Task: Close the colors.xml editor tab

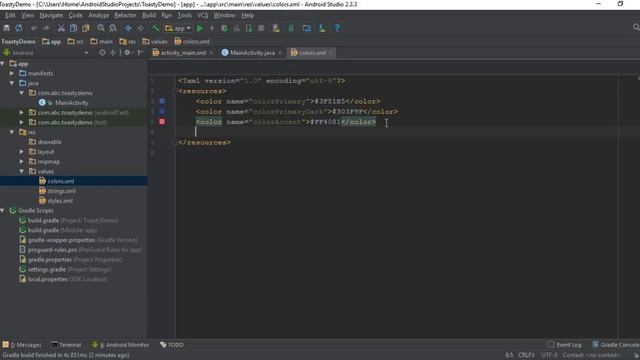Action: (331, 53)
